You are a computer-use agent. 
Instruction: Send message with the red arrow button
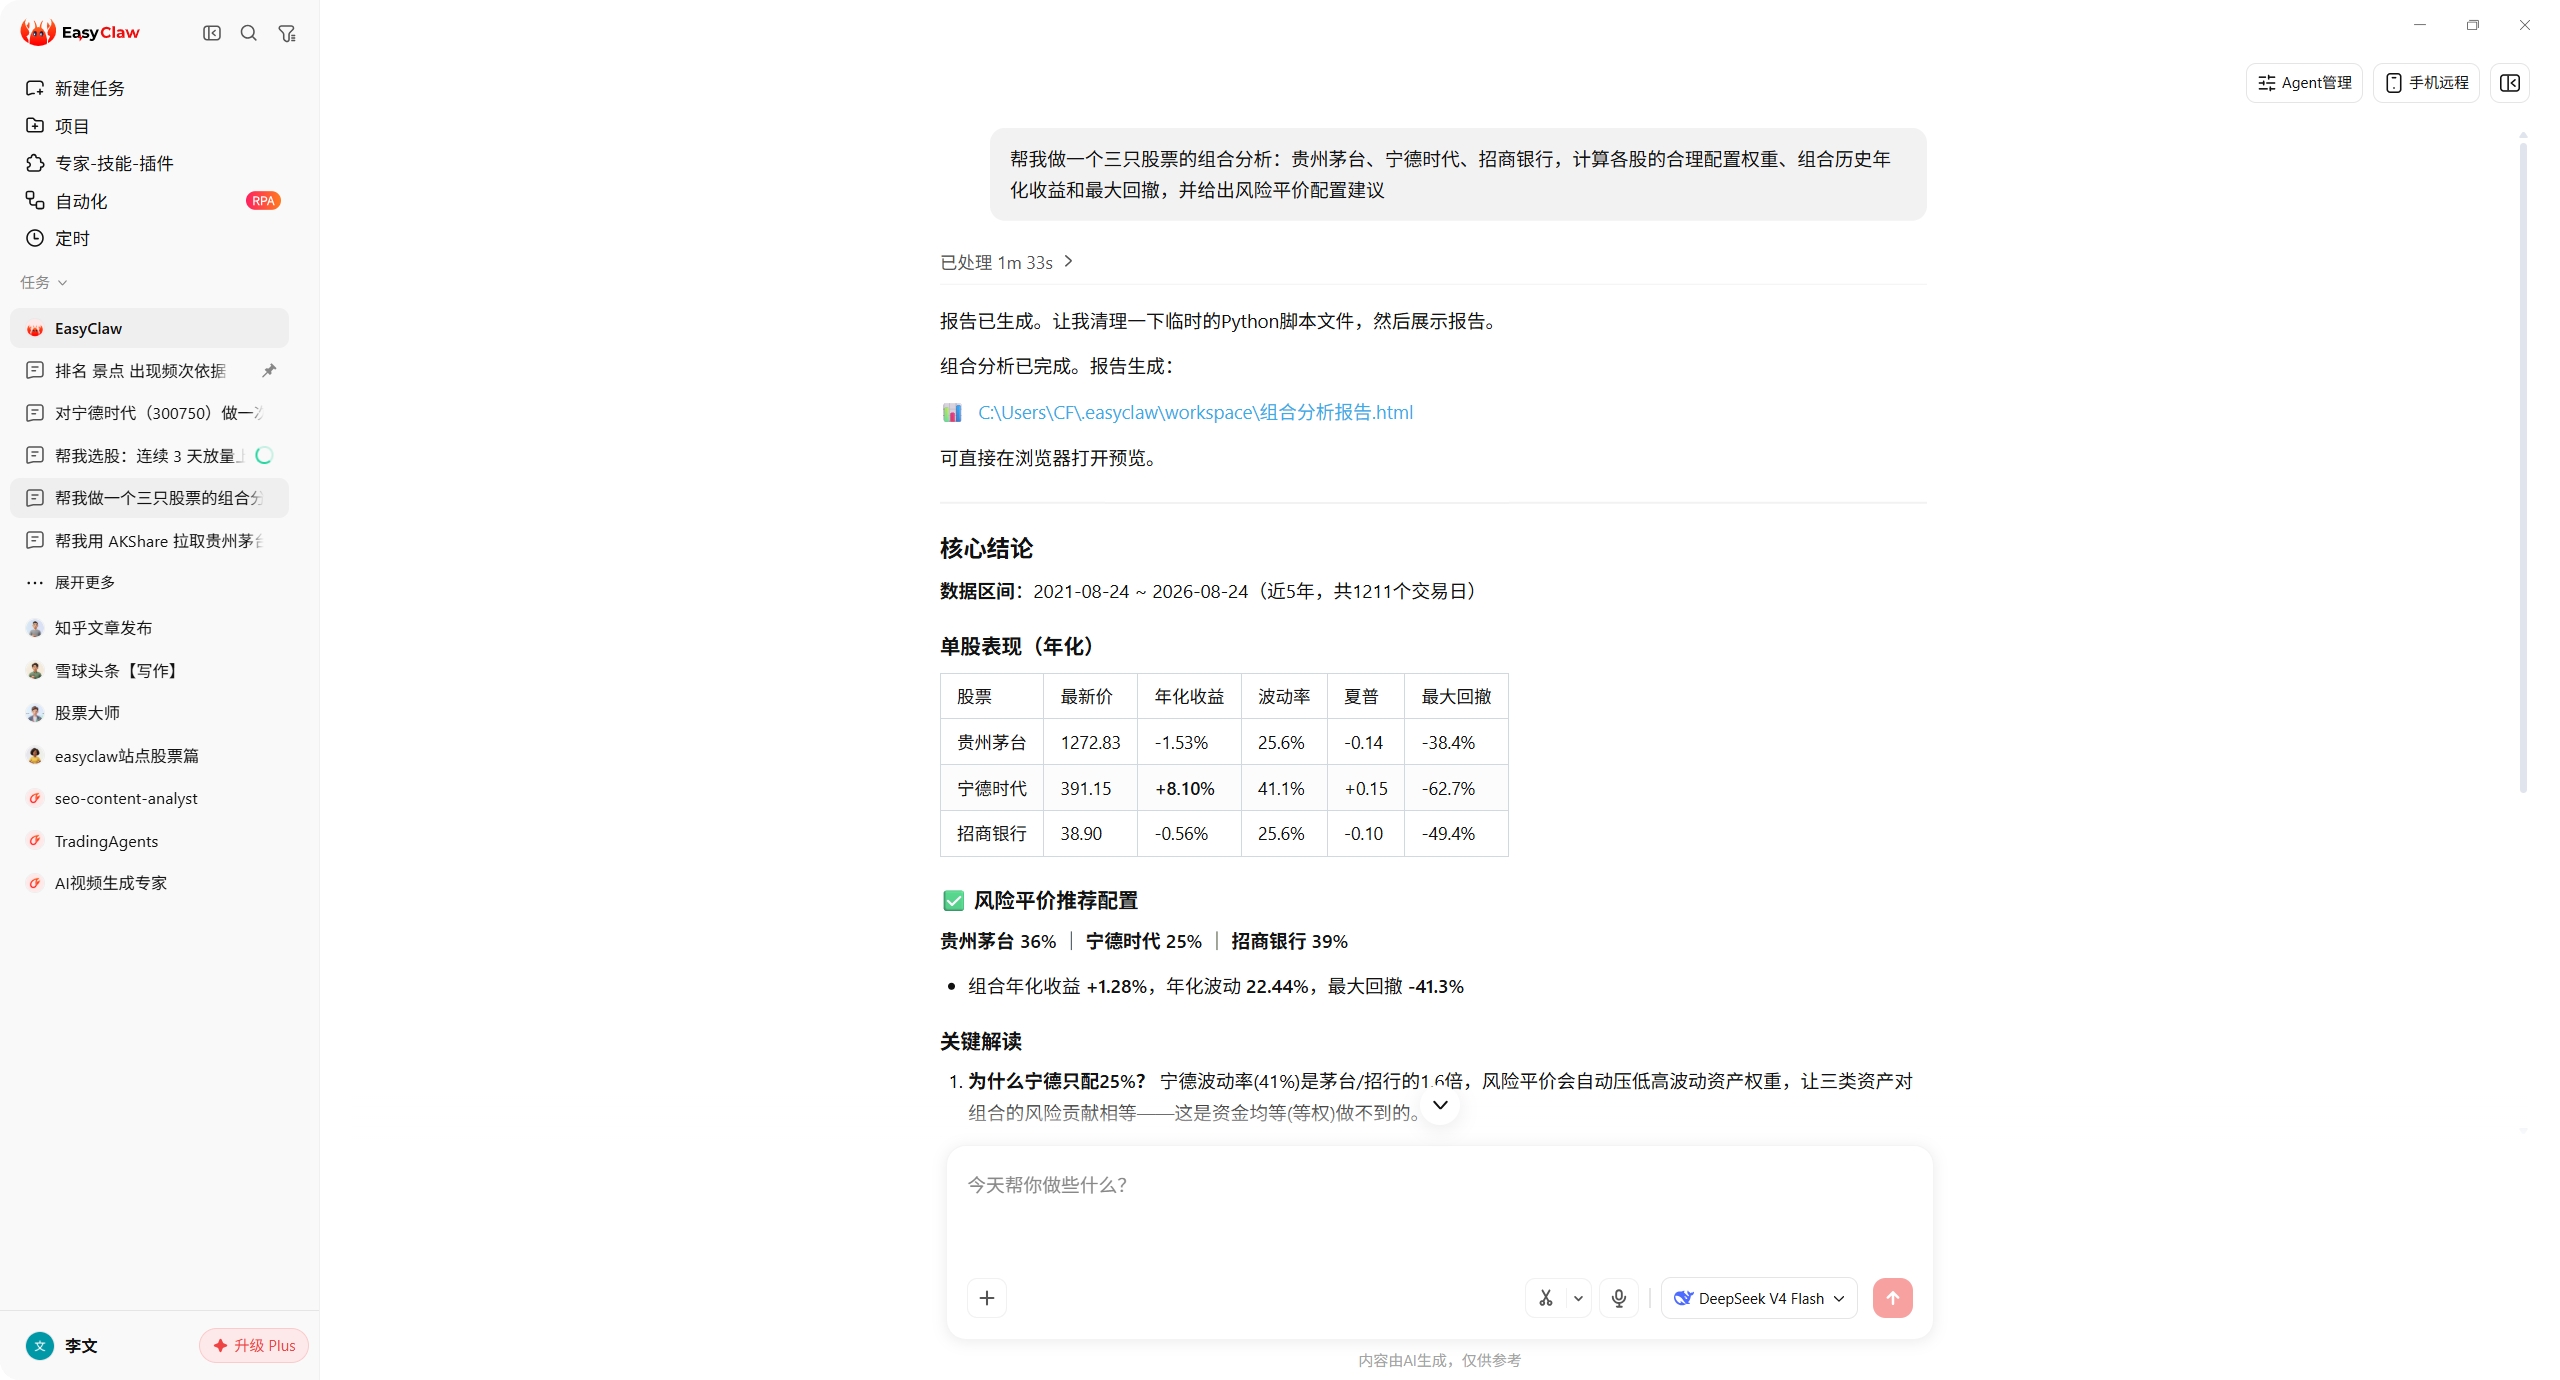1892,1298
